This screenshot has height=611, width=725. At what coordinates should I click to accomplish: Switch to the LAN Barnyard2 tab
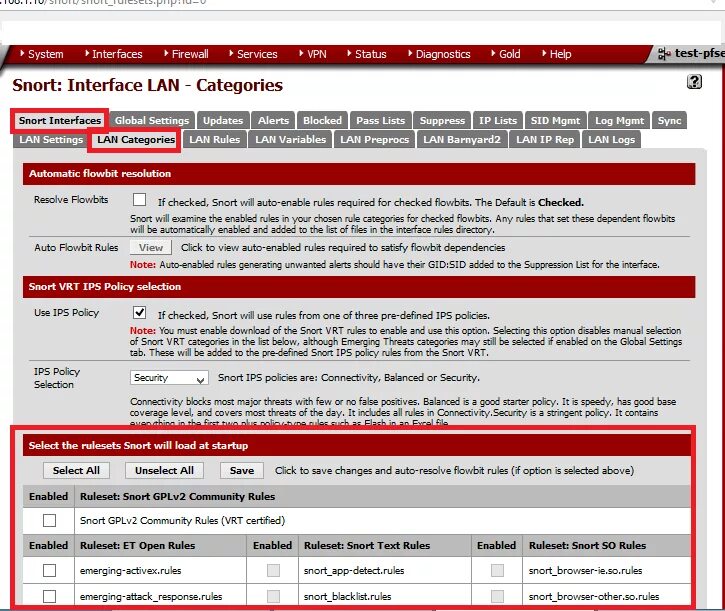click(x=462, y=140)
